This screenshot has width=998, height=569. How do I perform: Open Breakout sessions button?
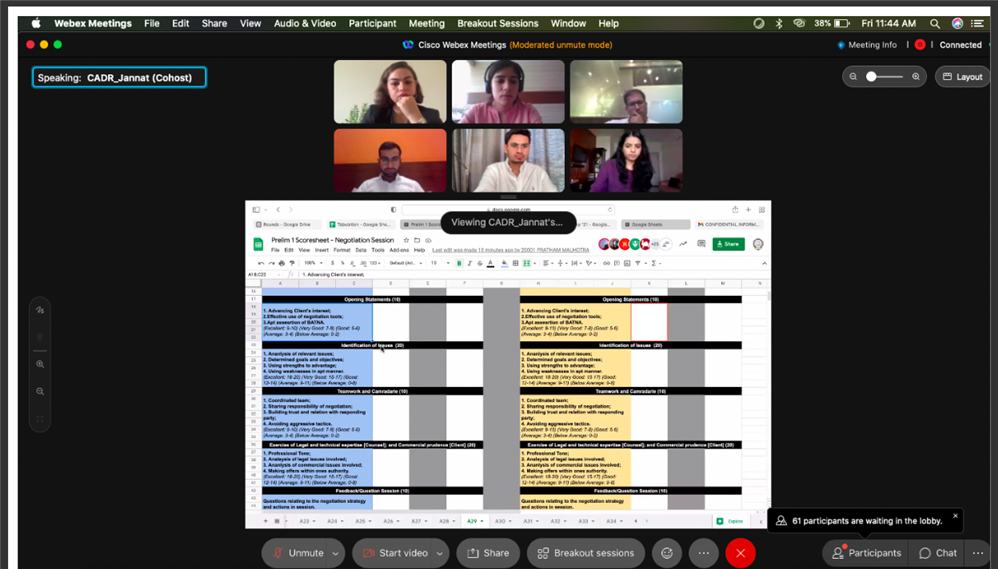[586, 553]
